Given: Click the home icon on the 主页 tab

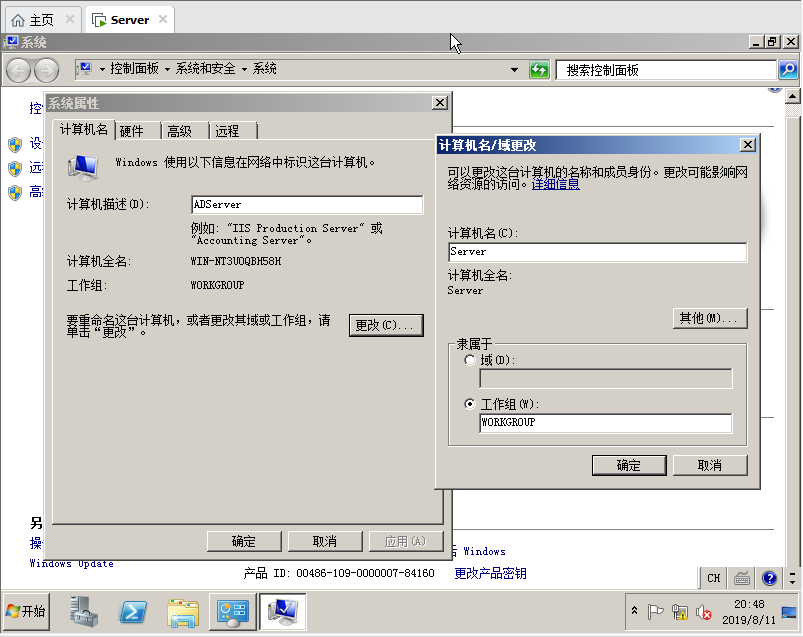Looking at the screenshot, I should pyautogui.click(x=18, y=20).
